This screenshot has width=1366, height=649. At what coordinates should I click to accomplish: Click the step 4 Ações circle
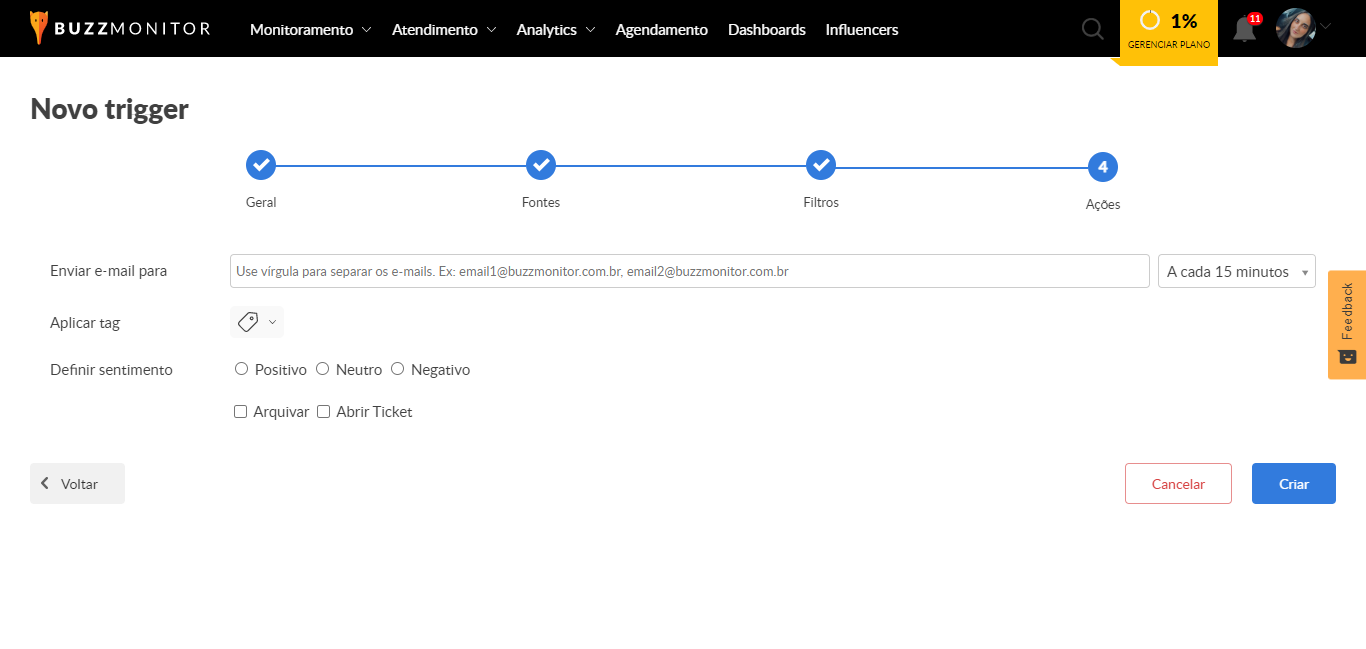click(1102, 167)
